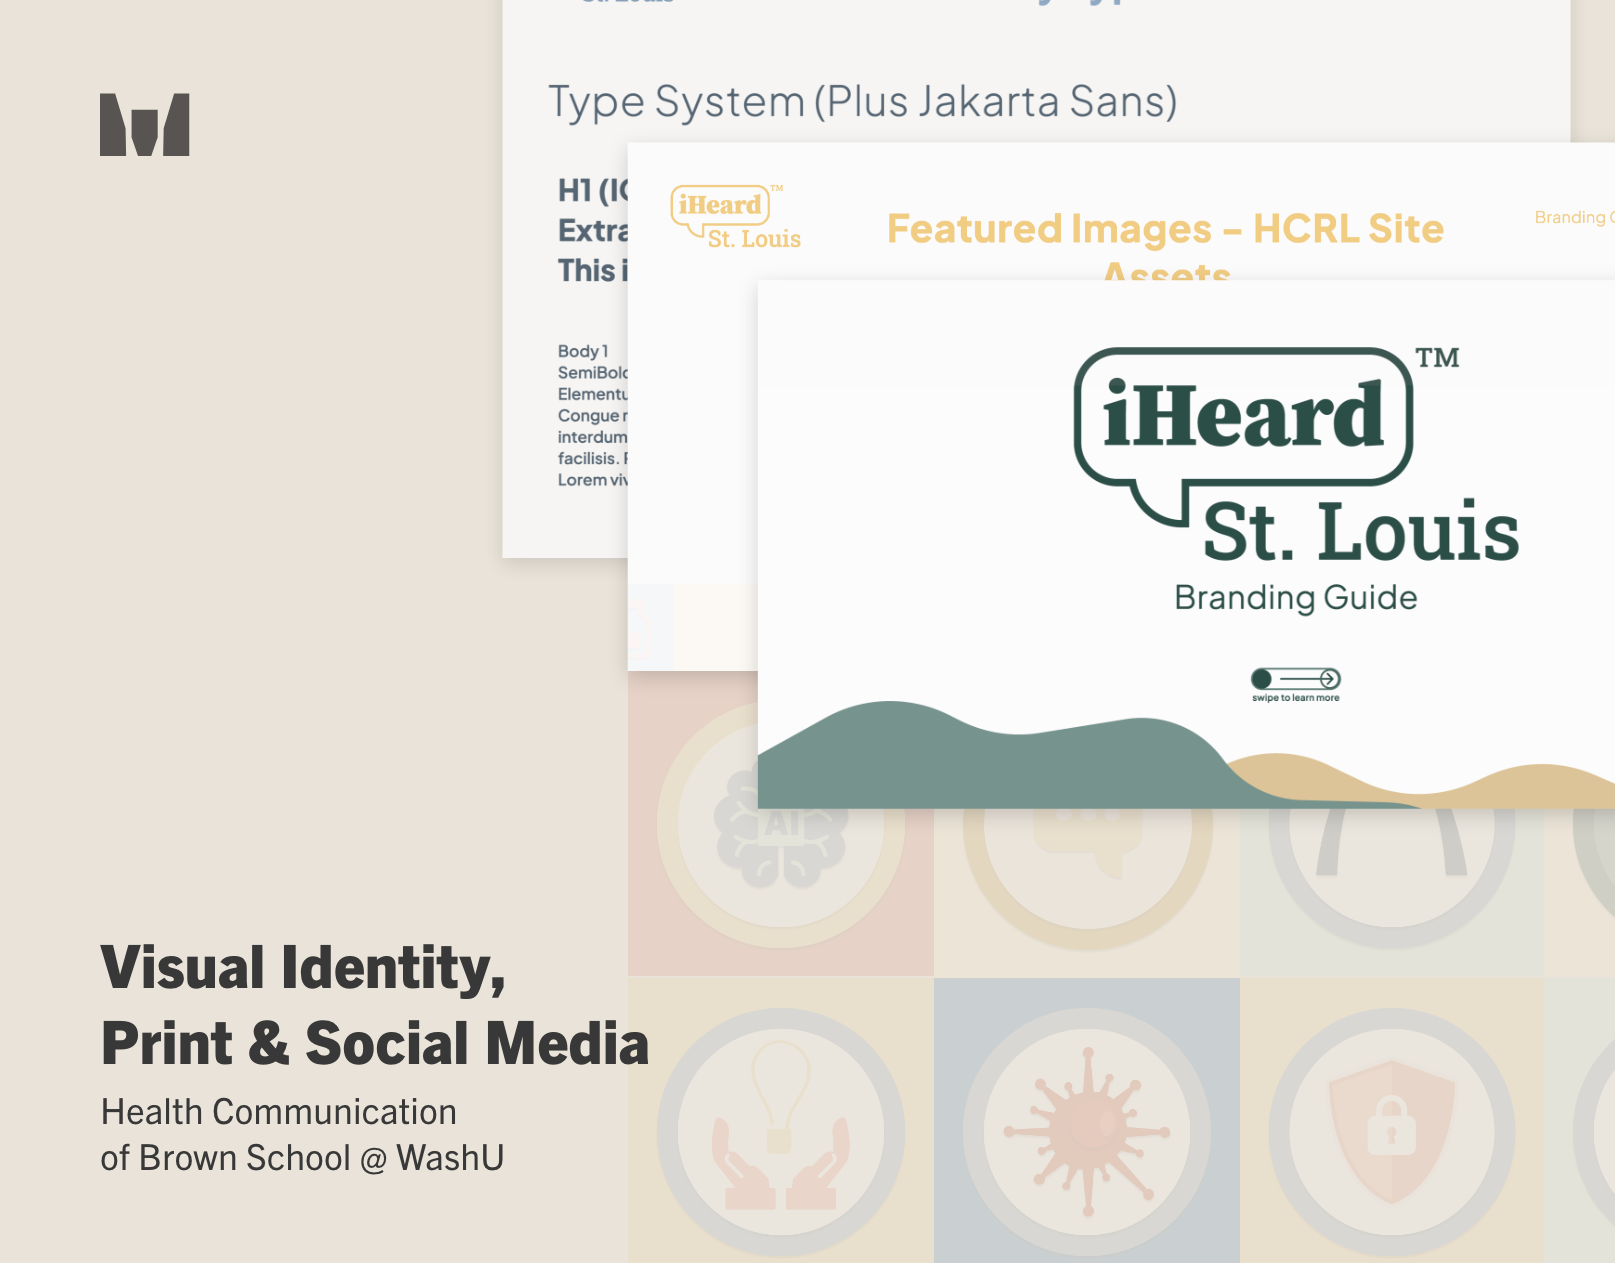Click the Visual Identity, headline text
The image size is (1615, 1263).
click(x=303, y=968)
